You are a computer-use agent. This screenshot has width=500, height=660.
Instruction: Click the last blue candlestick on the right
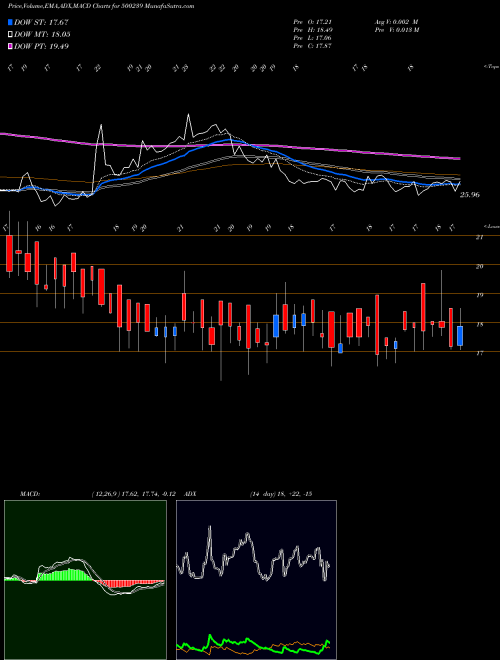click(460, 335)
